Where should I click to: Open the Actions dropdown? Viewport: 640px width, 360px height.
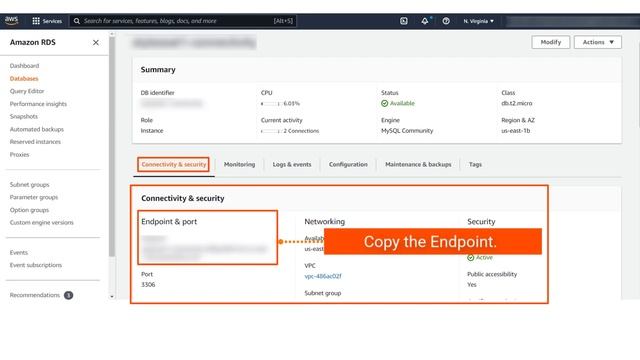(598, 42)
